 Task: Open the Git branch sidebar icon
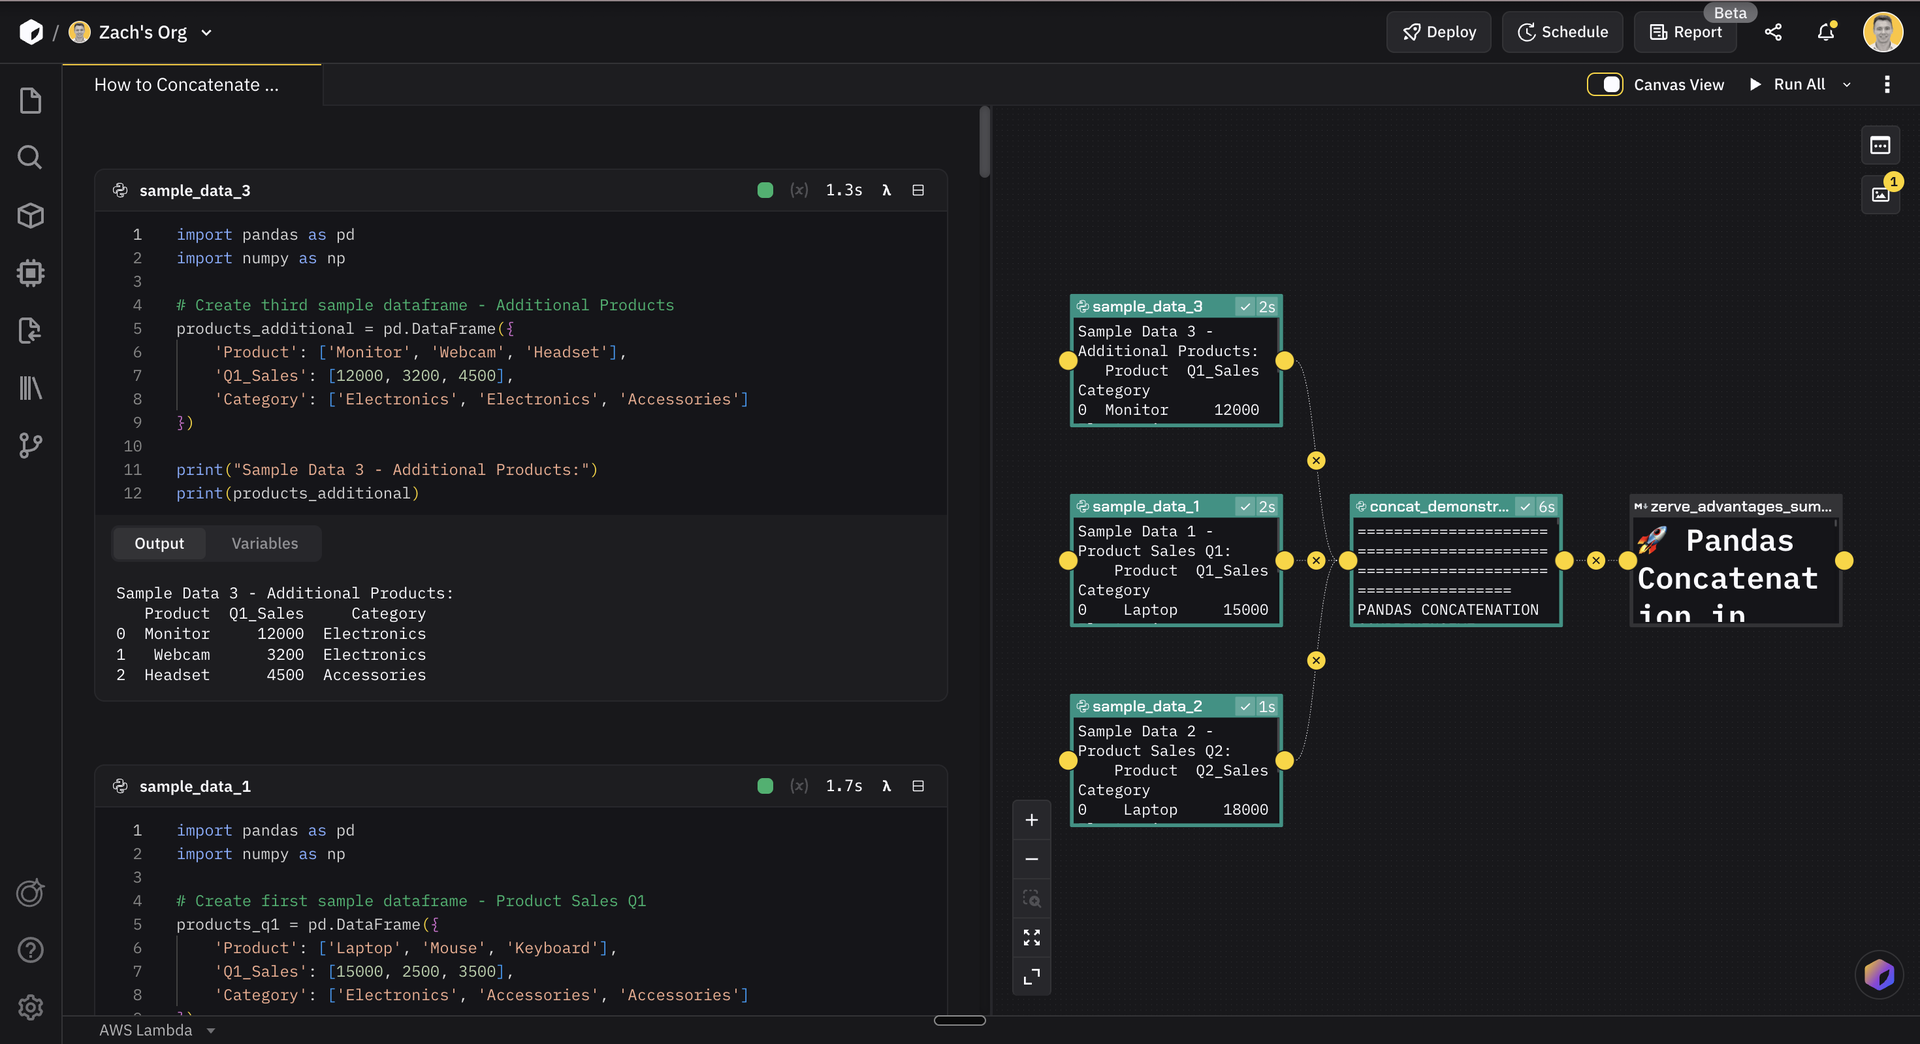[x=31, y=445]
